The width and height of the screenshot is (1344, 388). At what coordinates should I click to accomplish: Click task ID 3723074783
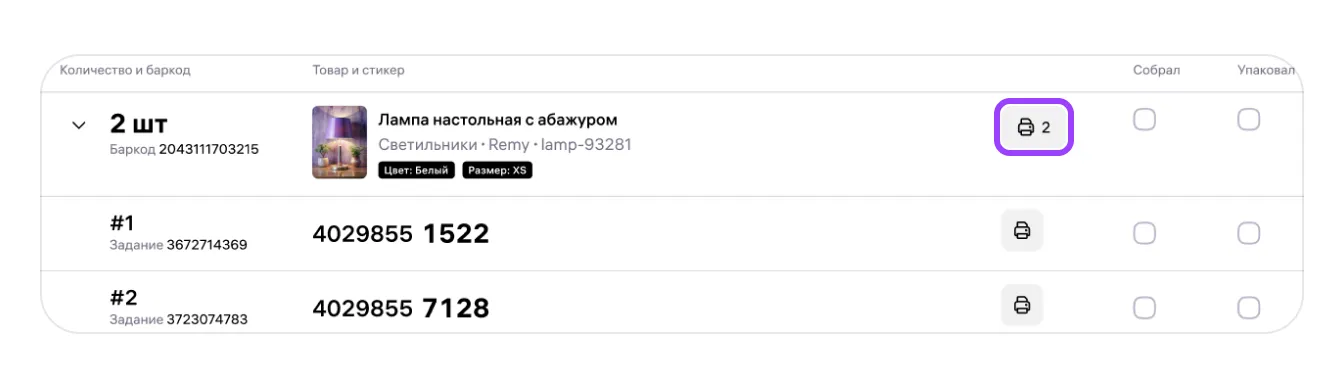coord(206,320)
